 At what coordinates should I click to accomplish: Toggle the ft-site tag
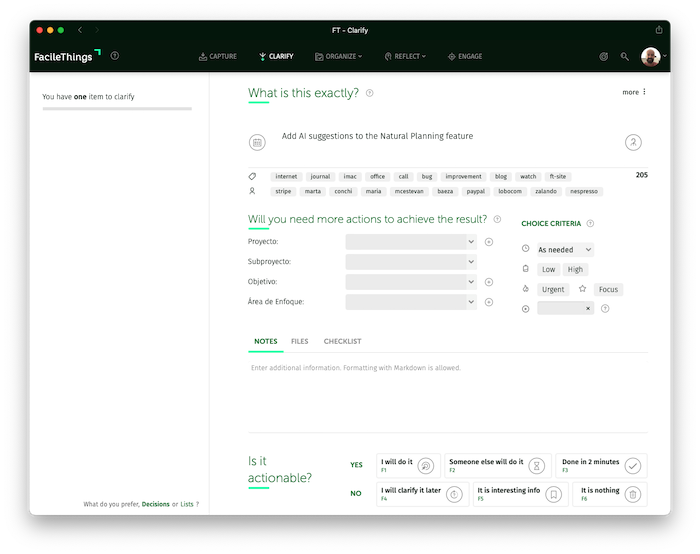(558, 176)
